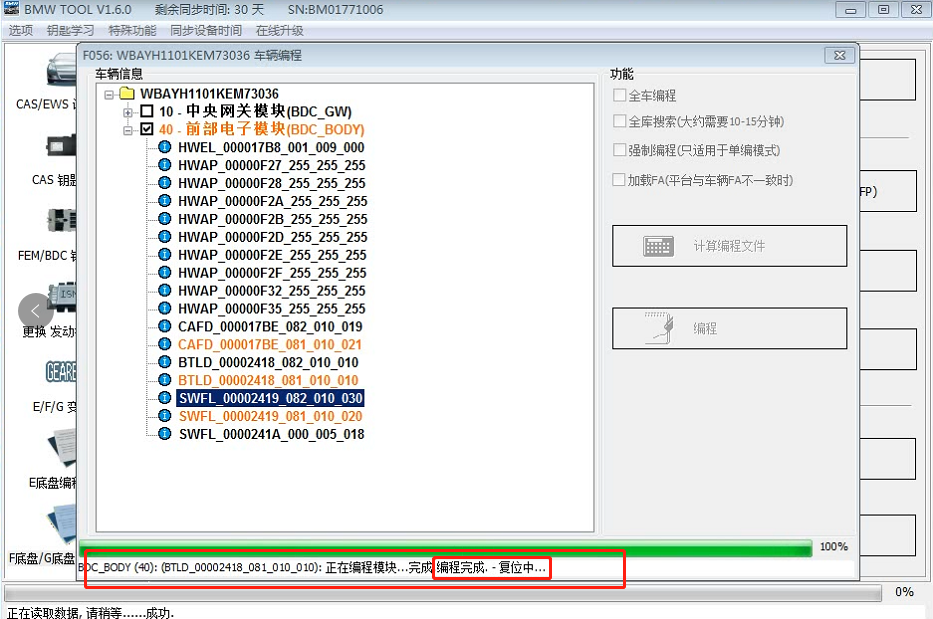933x619 pixels.
Task: Click the SN:BM01771006 serial text
Action: coord(335,10)
